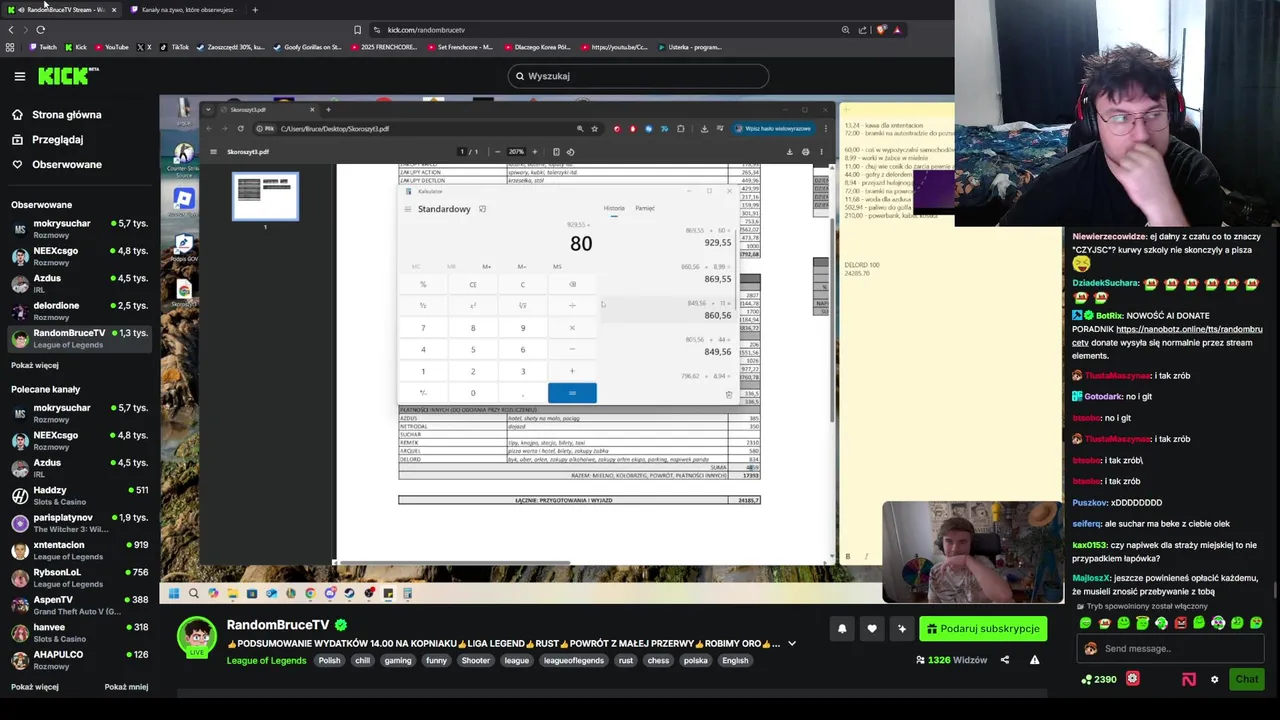Open NEEXcsgo in the Obserwowane list
This screenshot has height=720, width=1280.
click(78, 256)
